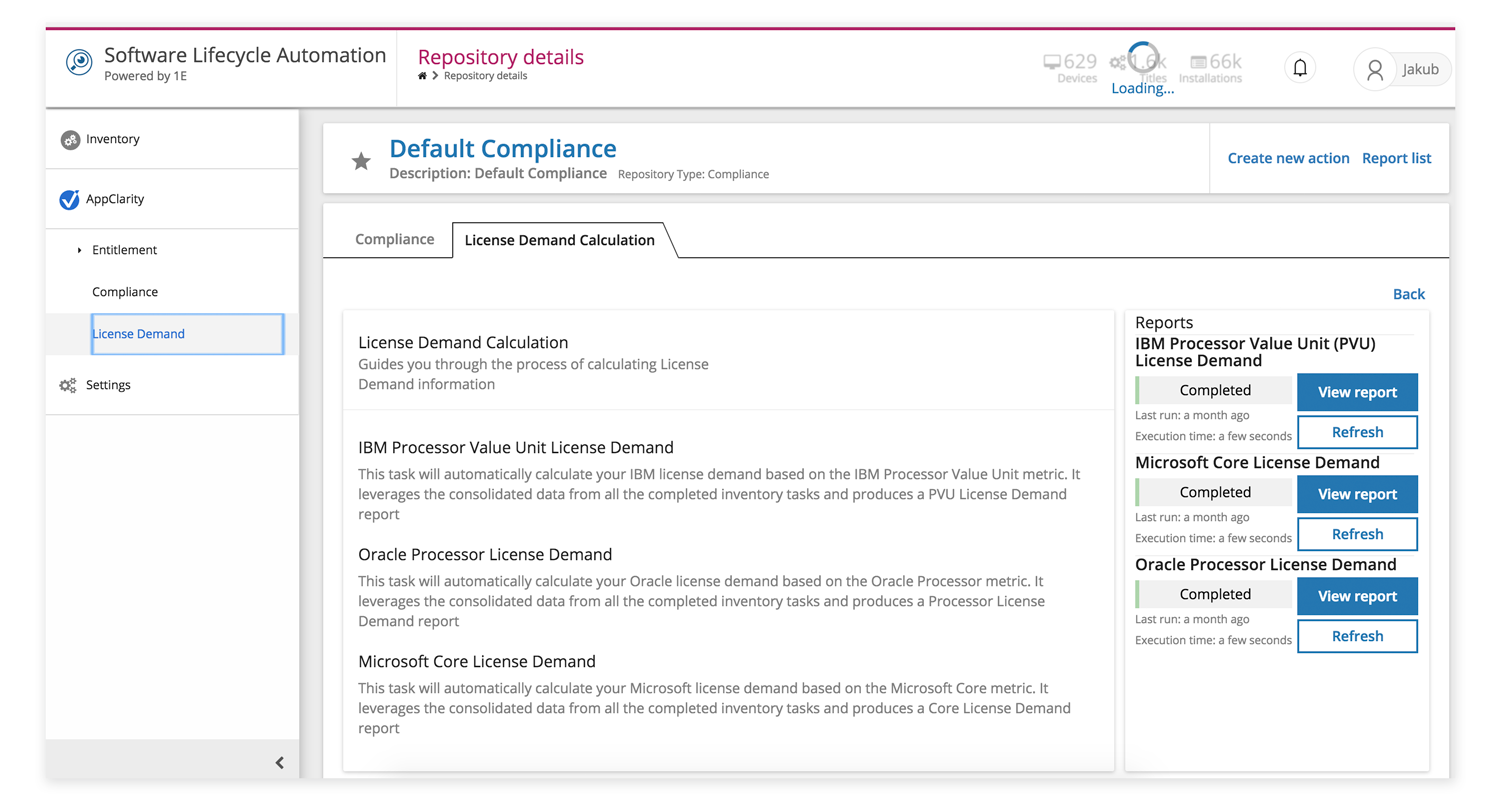The image size is (1500, 800).
Task: Click 'Last run: a month ago' under IBM report
Action: [1192, 415]
